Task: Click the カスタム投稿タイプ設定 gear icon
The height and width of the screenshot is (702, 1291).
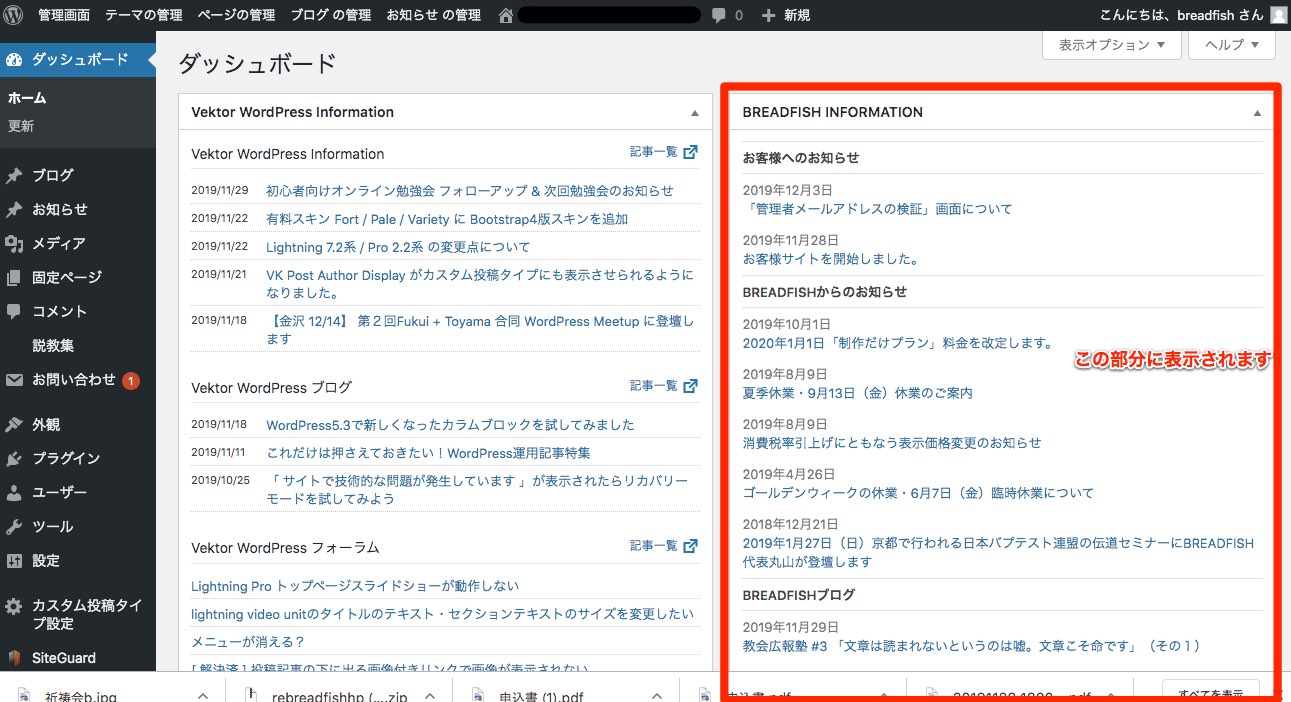Action: point(14,606)
